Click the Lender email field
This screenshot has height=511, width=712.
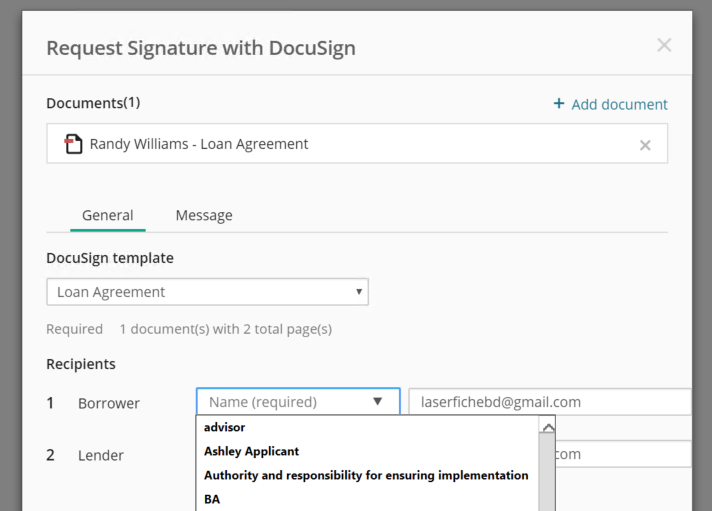(623, 454)
